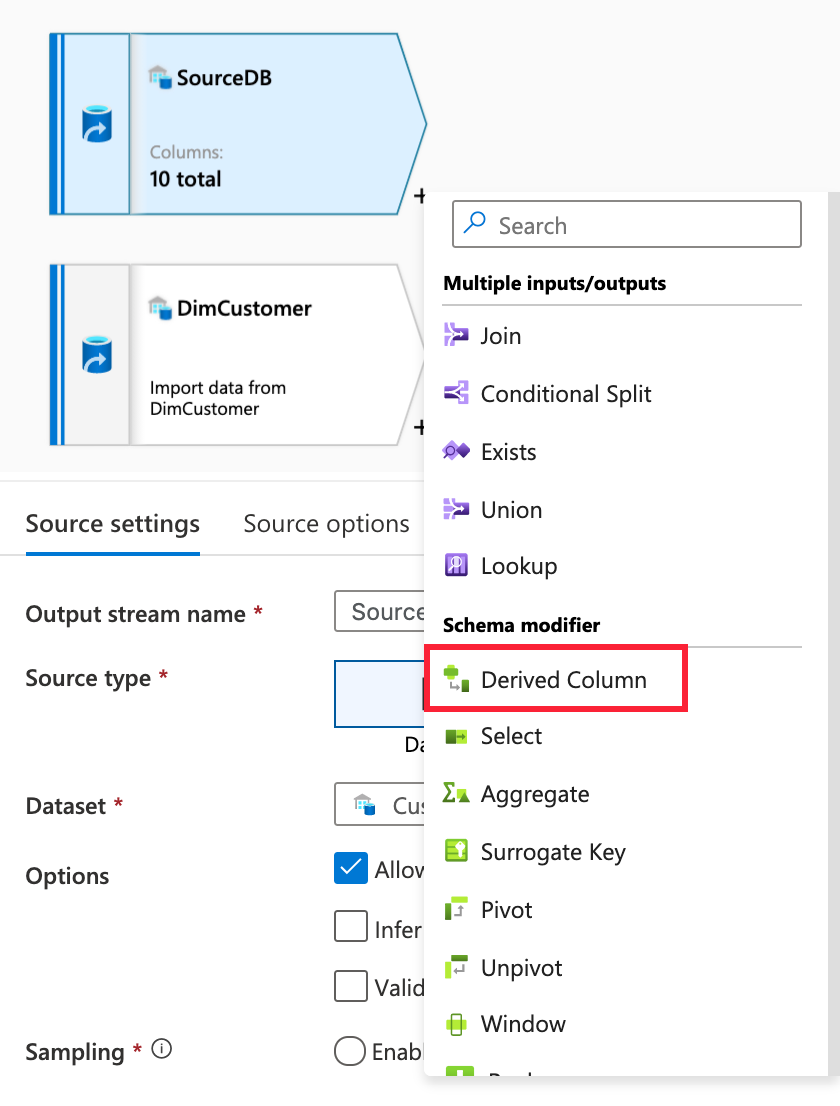
Task: Check the Infer drifted column types box
Action: (x=351, y=926)
